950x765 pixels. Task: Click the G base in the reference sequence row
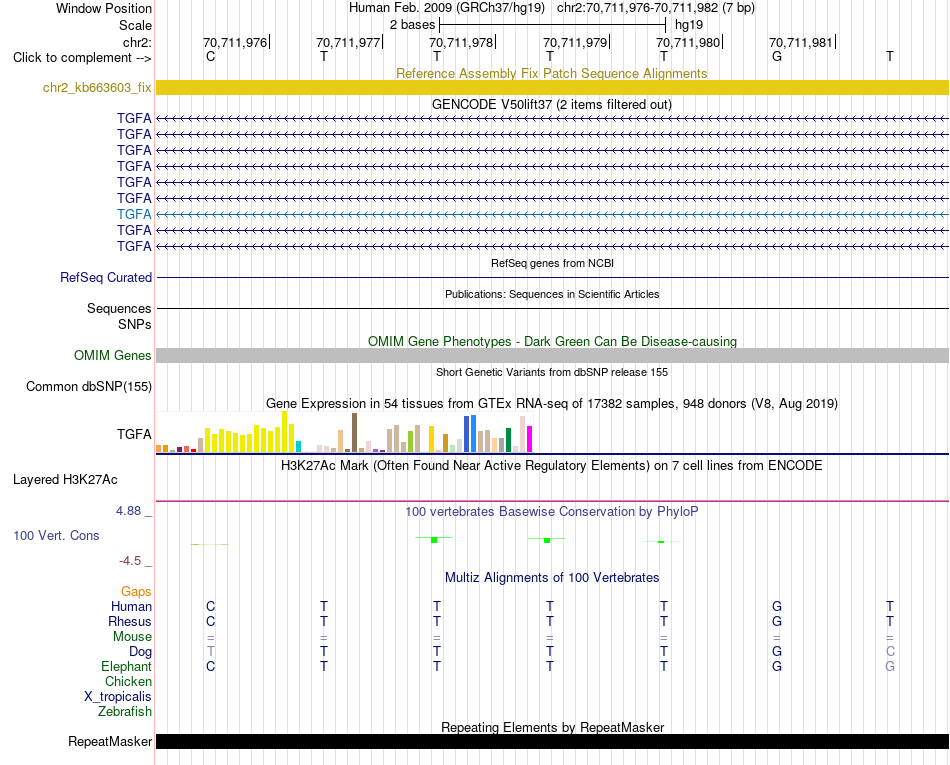[777, 56]
